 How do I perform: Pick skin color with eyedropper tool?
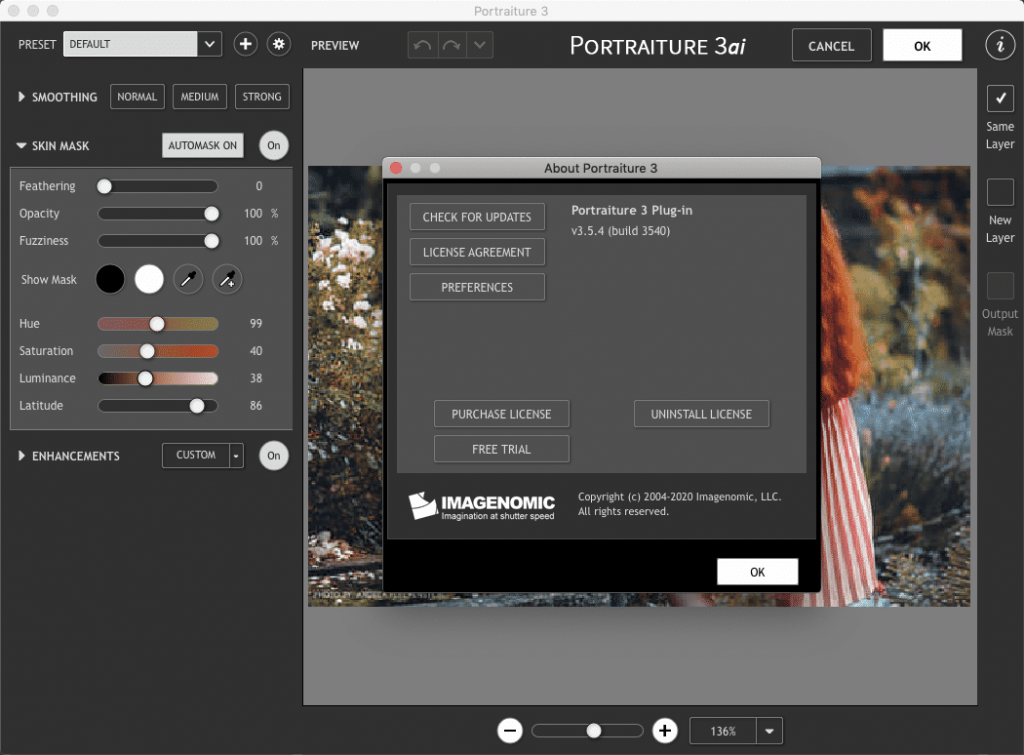(x=188, y=280)
